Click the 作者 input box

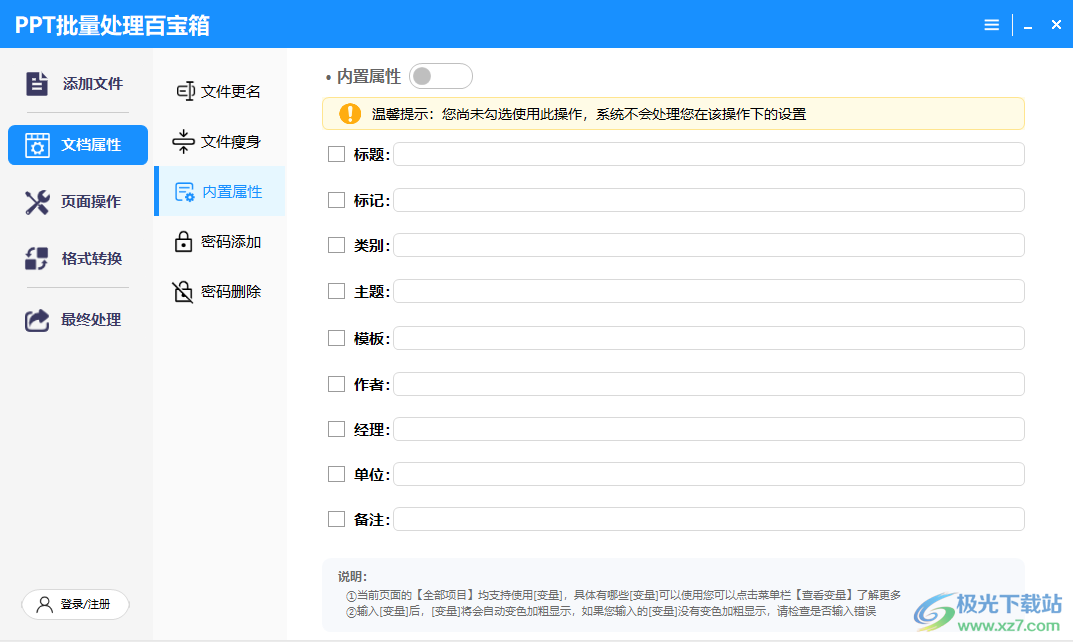tap(708, 384)
